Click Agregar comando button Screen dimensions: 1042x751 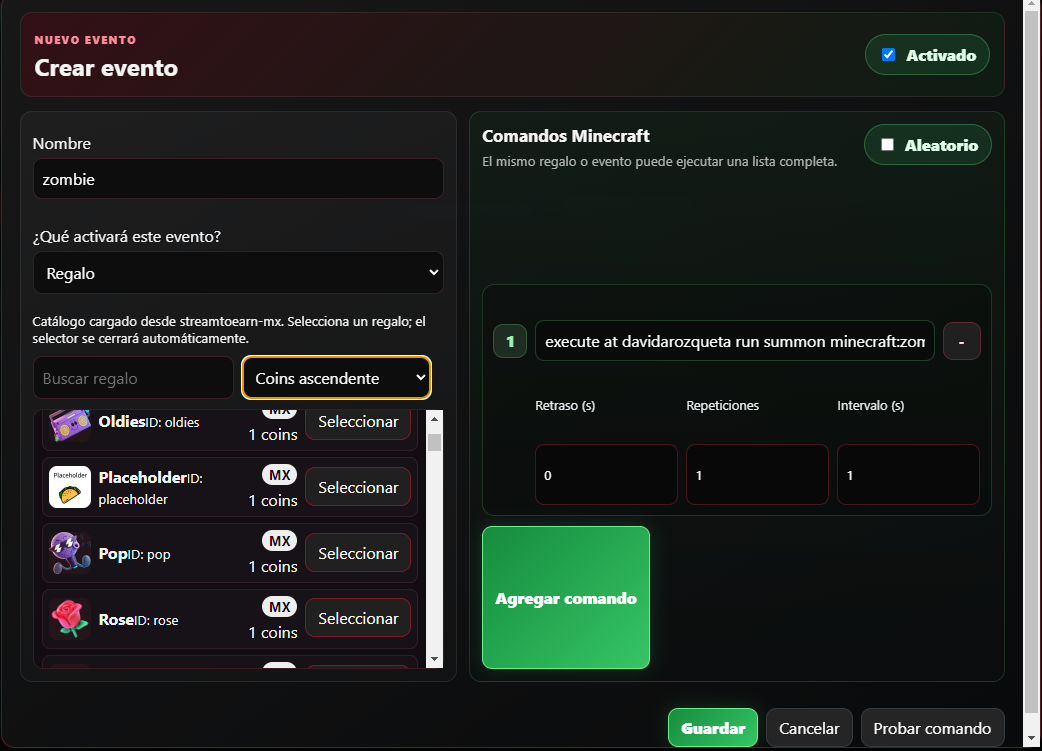pos(566,597)
